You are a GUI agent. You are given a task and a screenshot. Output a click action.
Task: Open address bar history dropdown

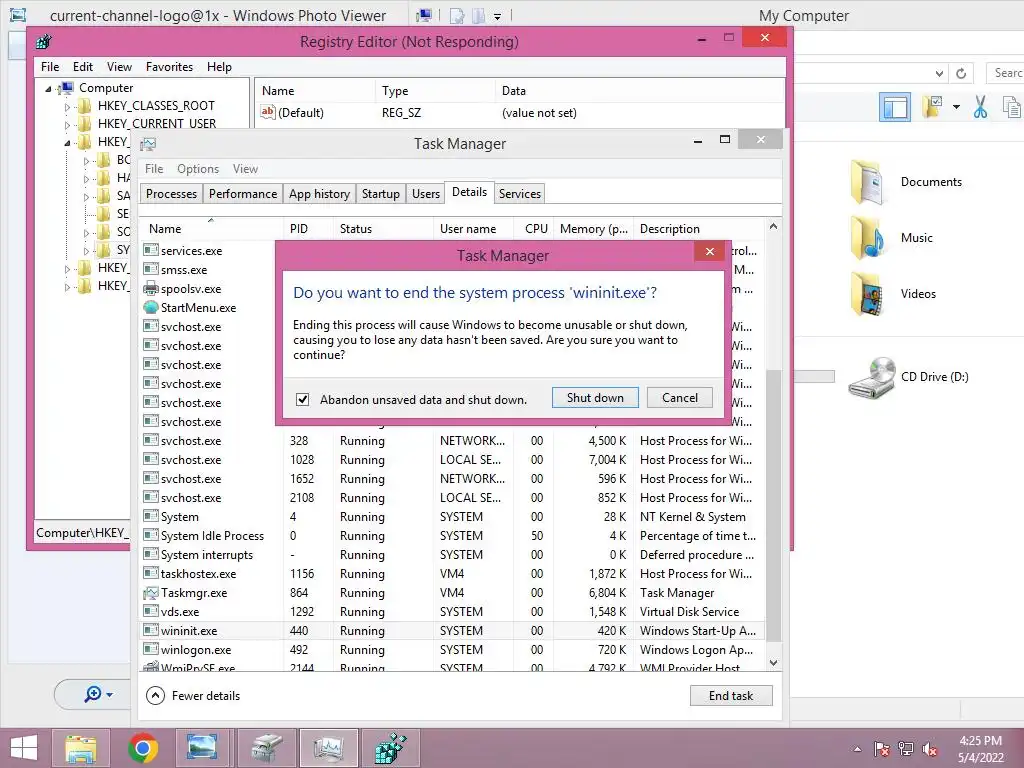pos(938,73)
